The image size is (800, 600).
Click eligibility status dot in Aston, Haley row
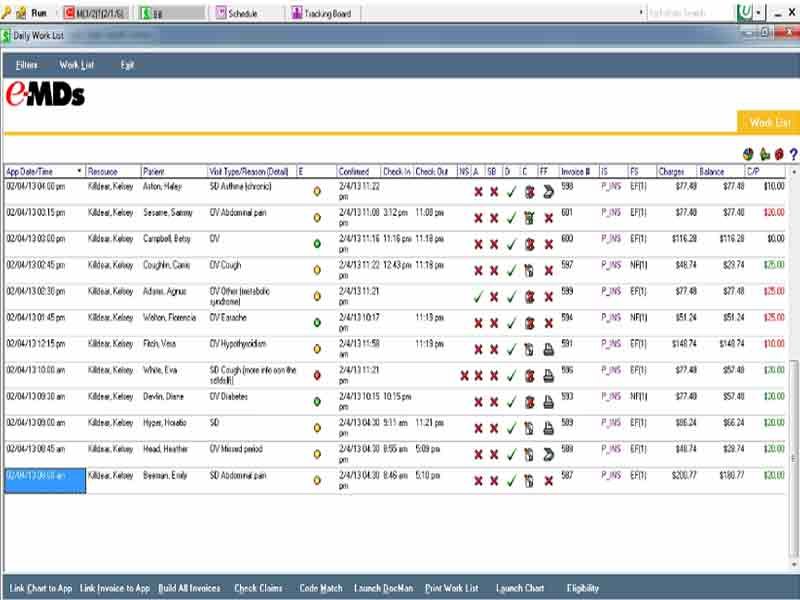click(317, 191)
